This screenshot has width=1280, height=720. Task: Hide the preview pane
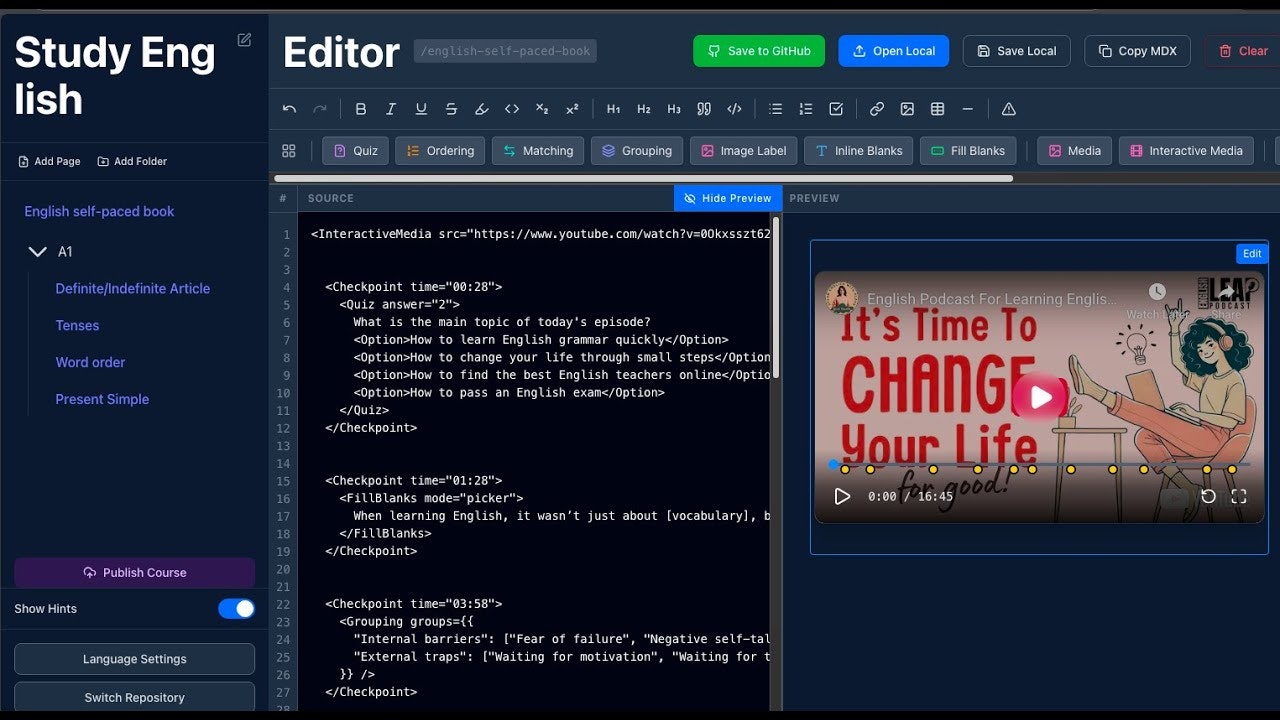click(728, 198)
